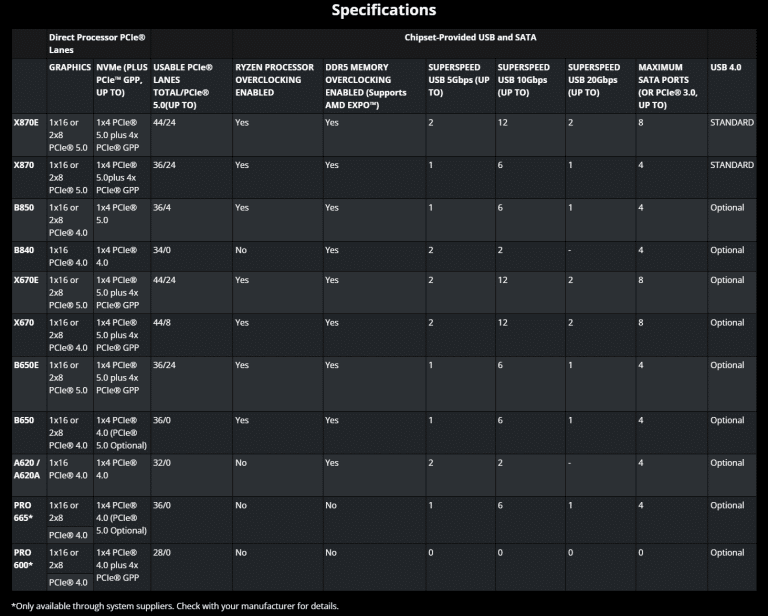Select the X870E row label
The image size is (768, 616).
click(x=26, y=122)
